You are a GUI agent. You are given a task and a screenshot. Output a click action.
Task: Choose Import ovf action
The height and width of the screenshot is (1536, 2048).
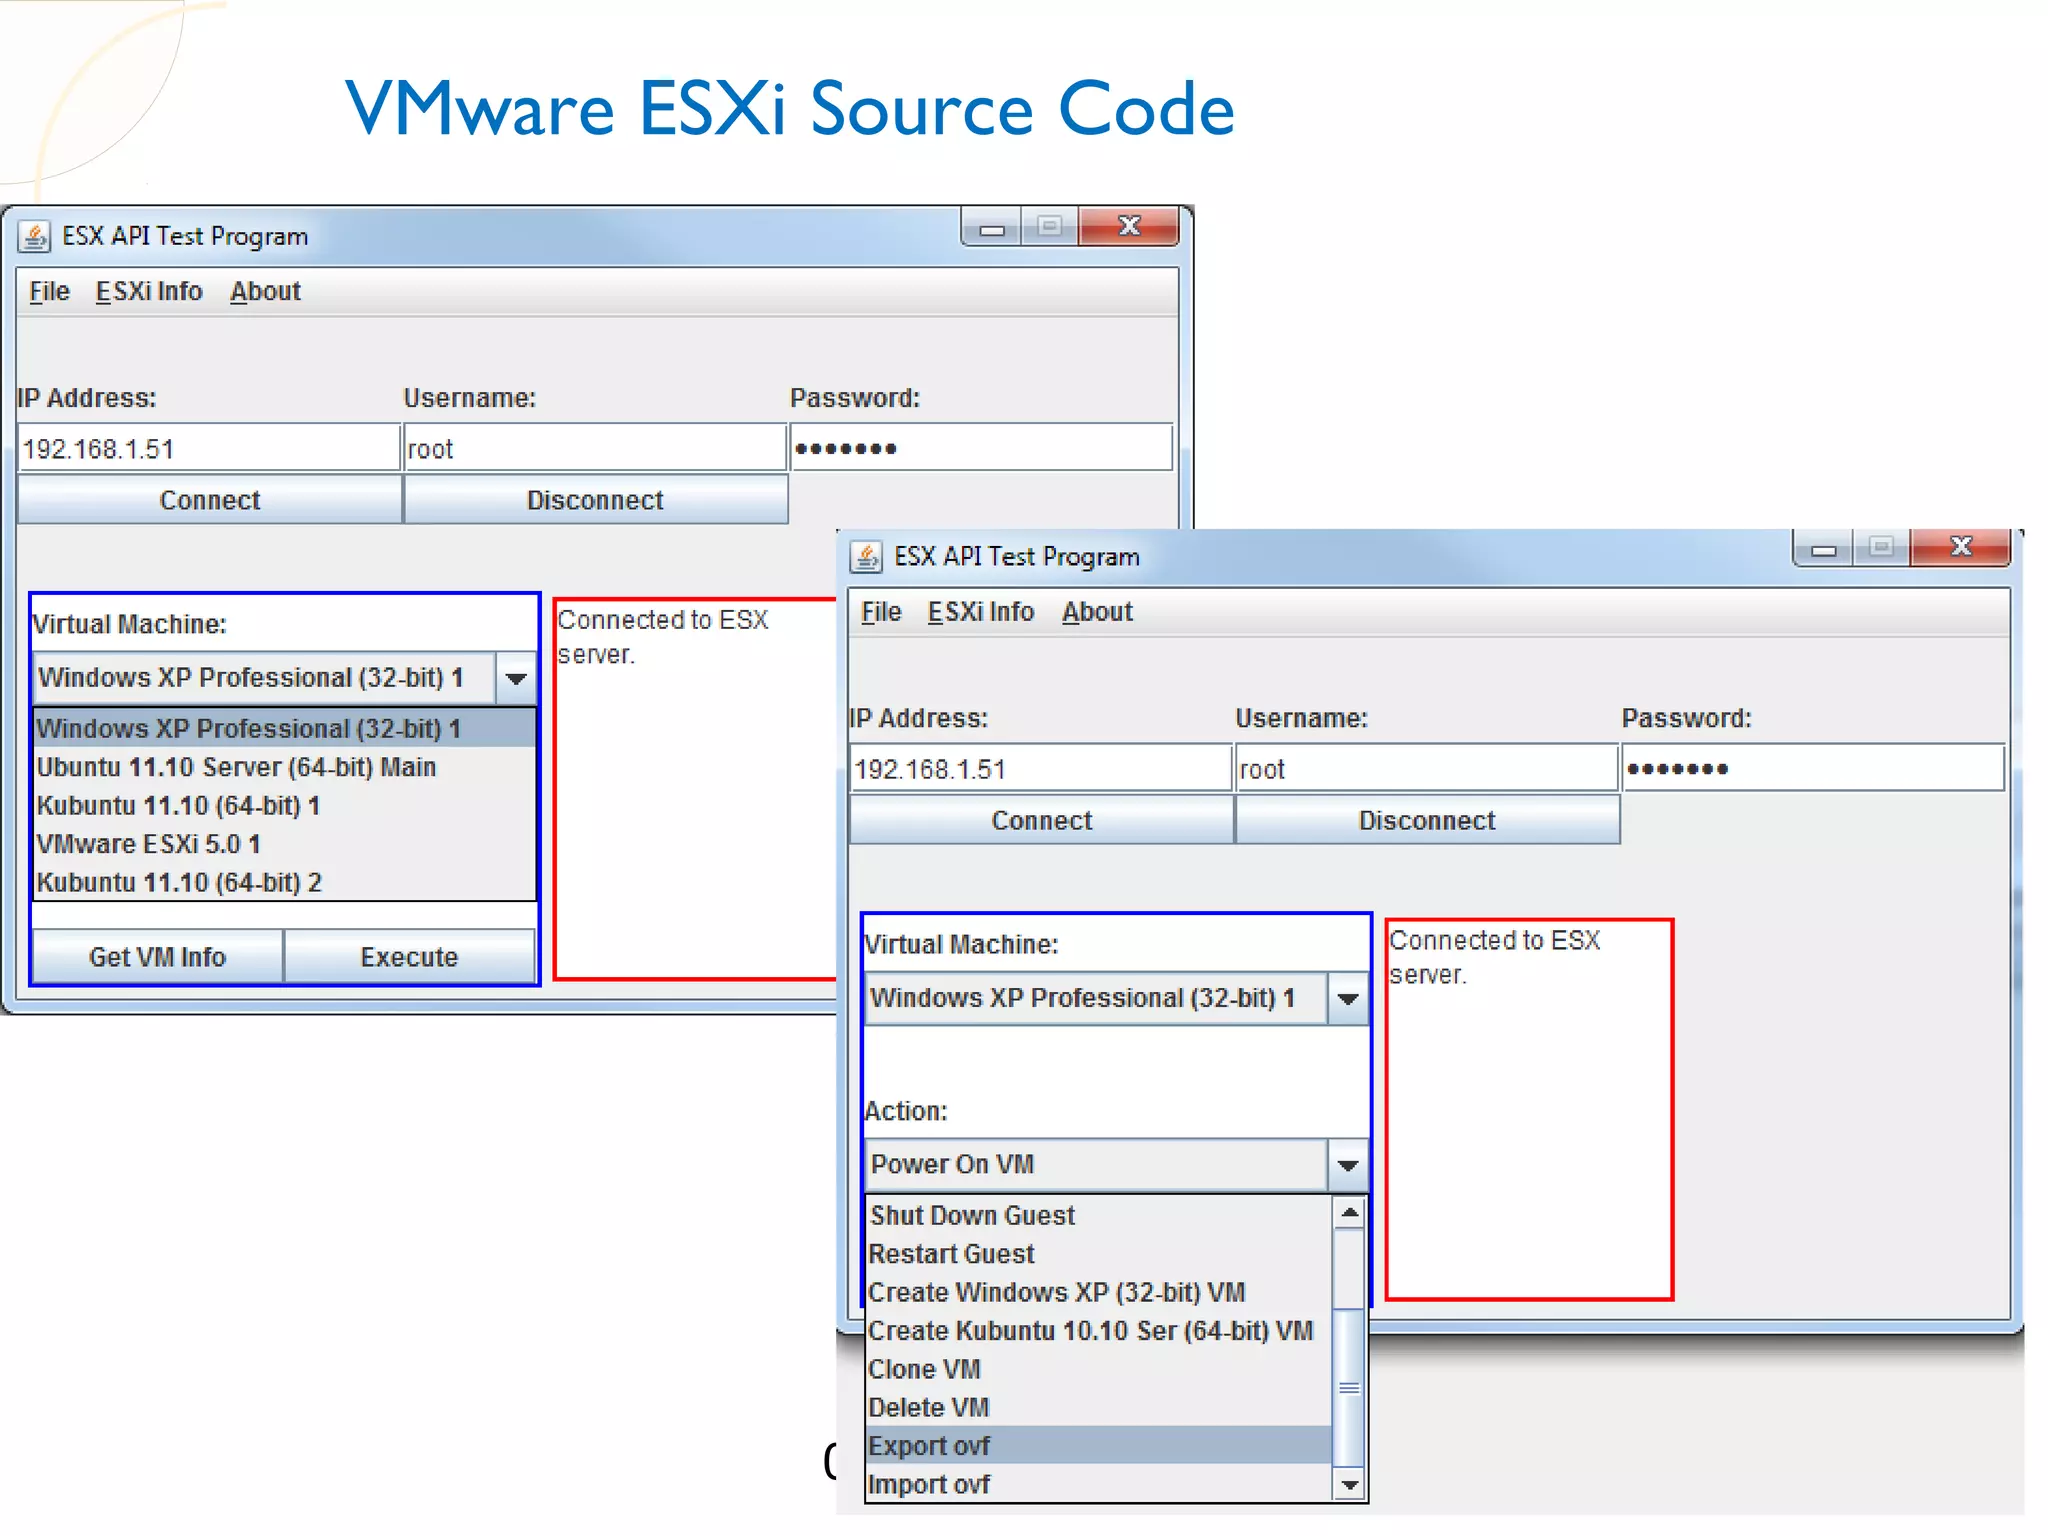click(1100, 1484)
